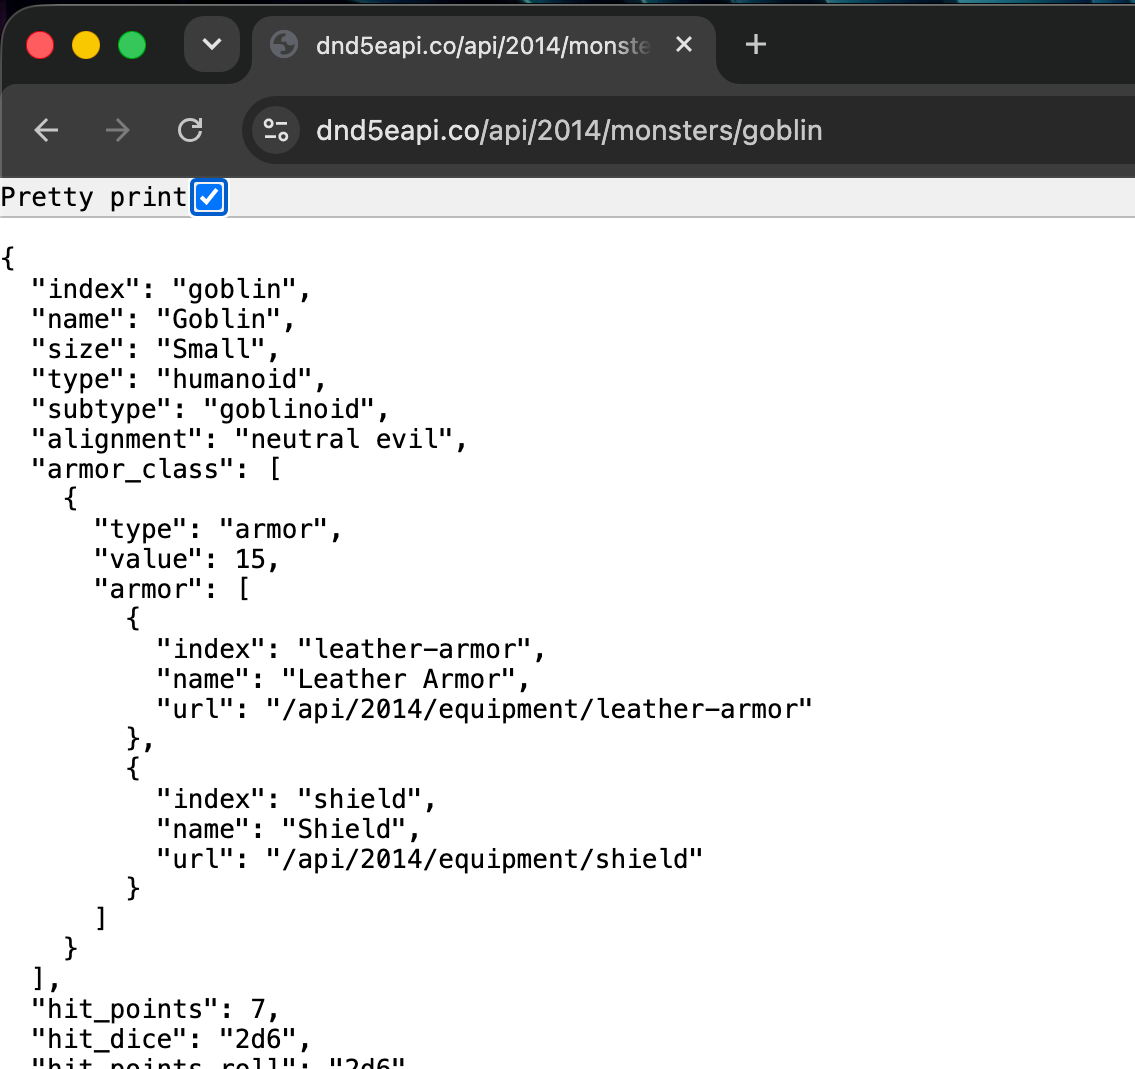Click the "type": "humanoid" line
Viewport: 1135px width, 1069px height.
179,379
